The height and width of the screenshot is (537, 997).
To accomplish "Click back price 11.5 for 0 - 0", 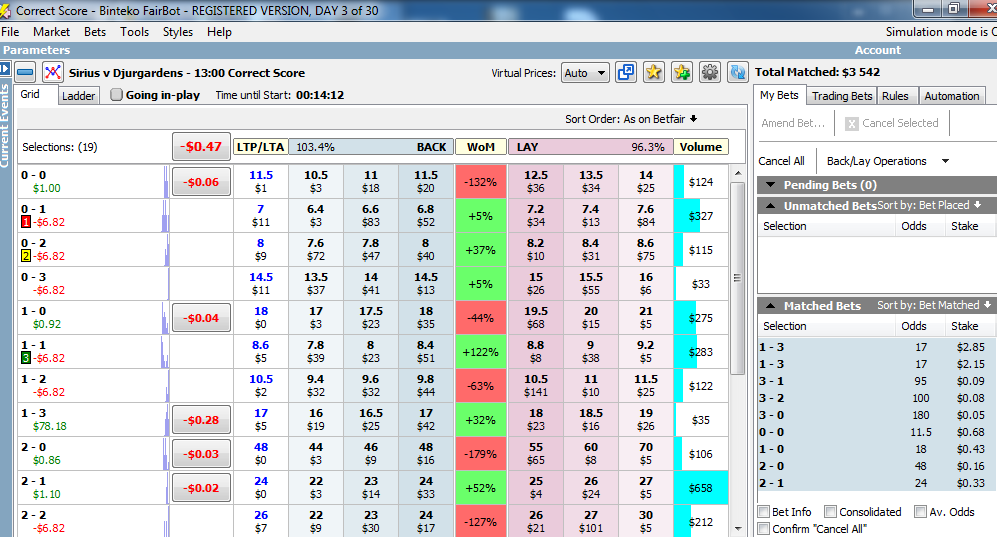I will tap(426, 182).
